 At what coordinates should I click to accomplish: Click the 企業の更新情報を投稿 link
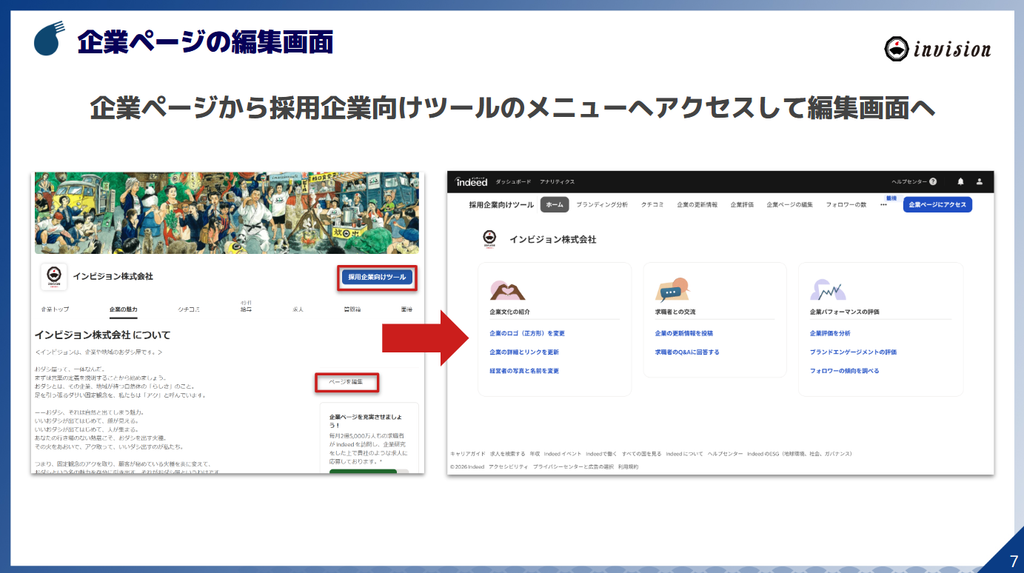(x=684, y=333)
